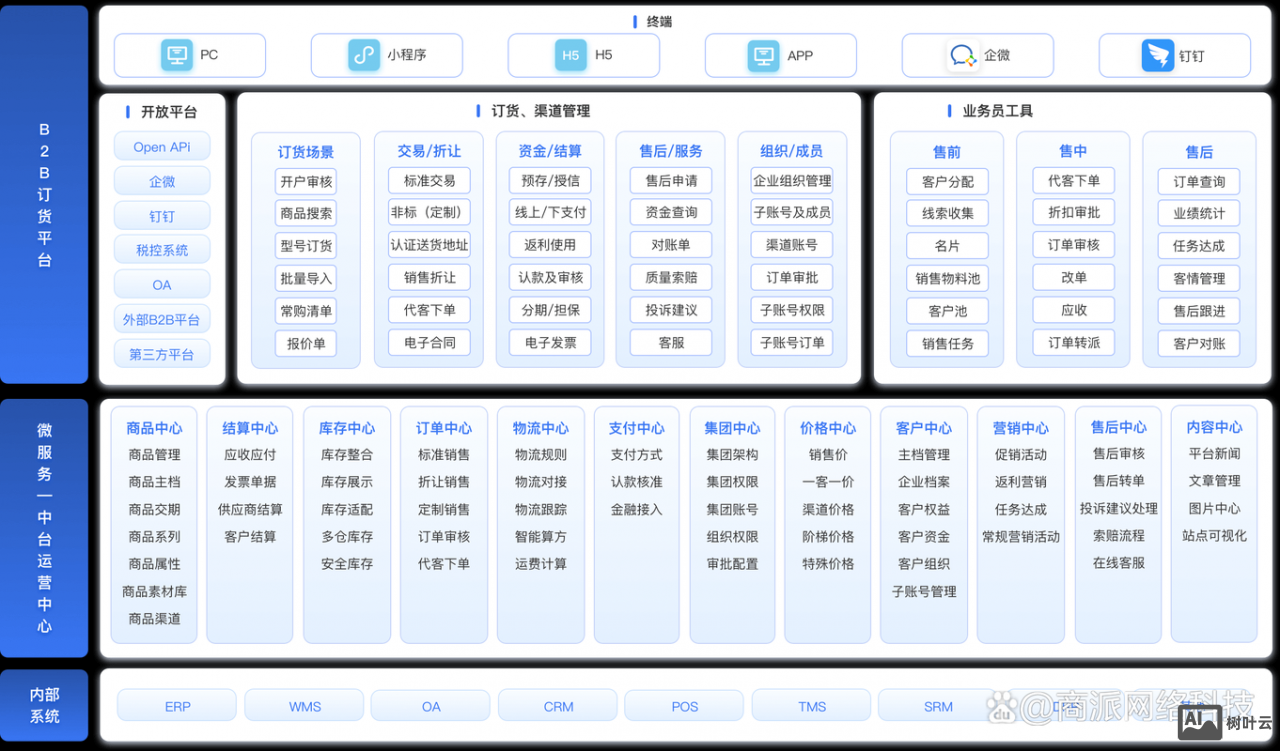Open the Open API entry under 开发平台
Viewport: 1280px width, 751px height.
[x=161, y=146]
